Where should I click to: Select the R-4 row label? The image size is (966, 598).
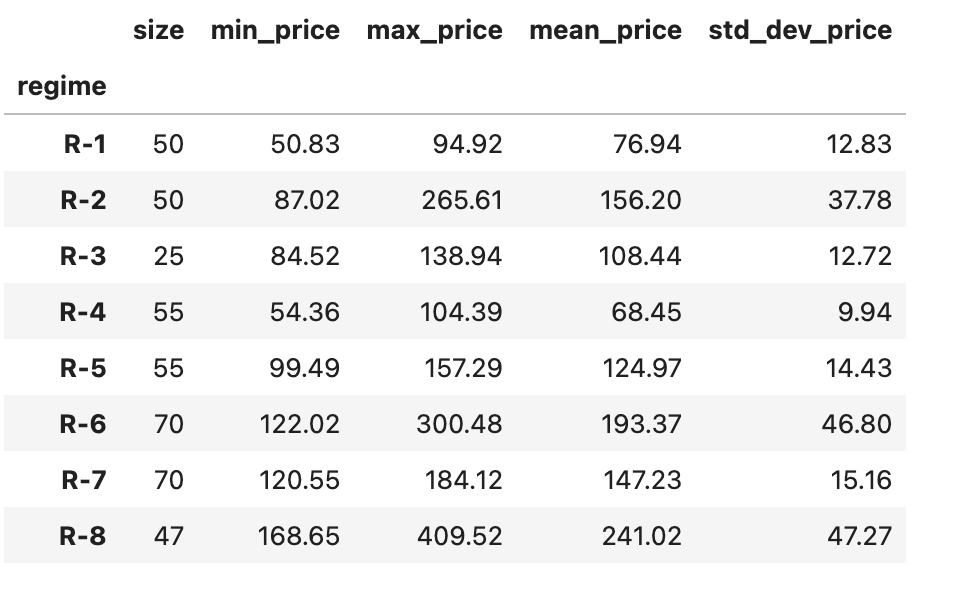[83, 312]
